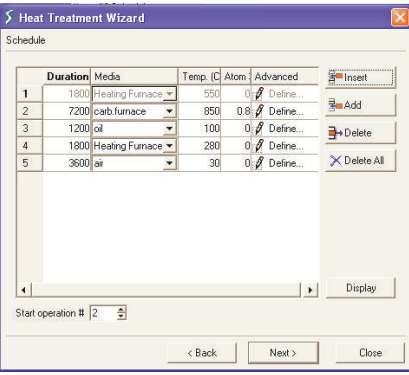Click the horizontal scrollbar track
This screenshot has height=375, width=409.
[x=167, y=290]
